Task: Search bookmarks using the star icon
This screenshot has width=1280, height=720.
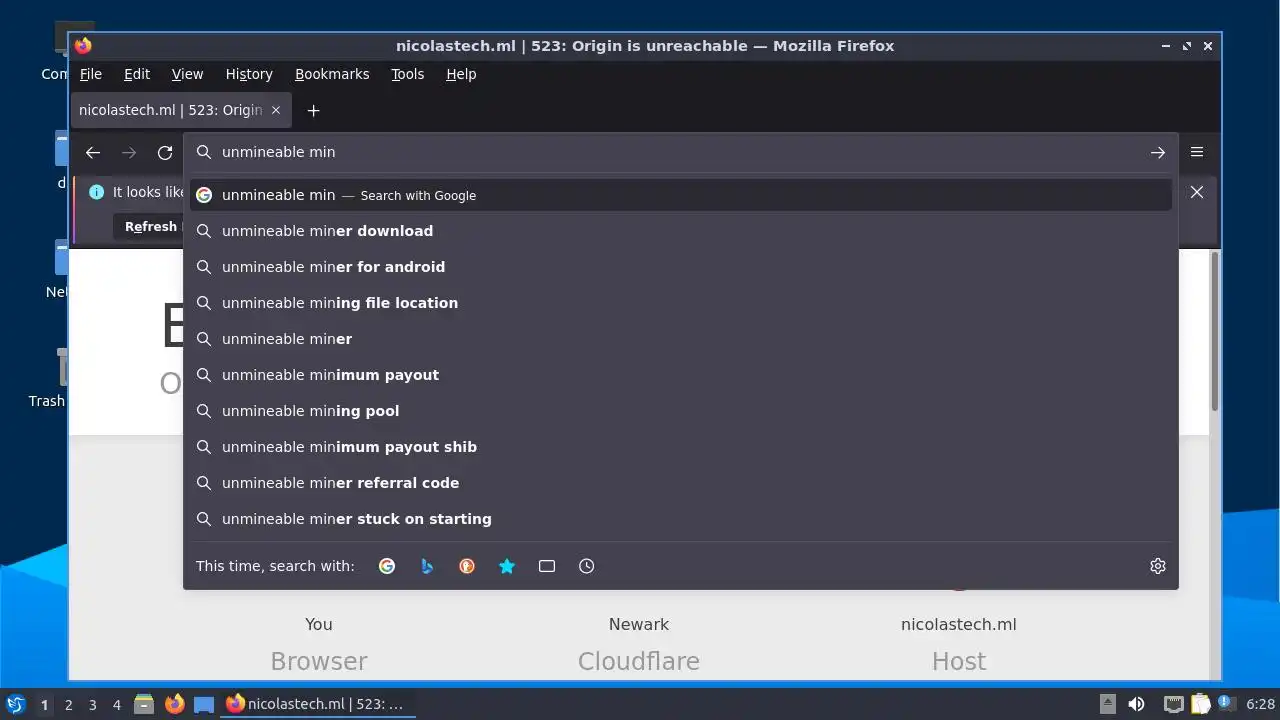Action: pos(507,566)
